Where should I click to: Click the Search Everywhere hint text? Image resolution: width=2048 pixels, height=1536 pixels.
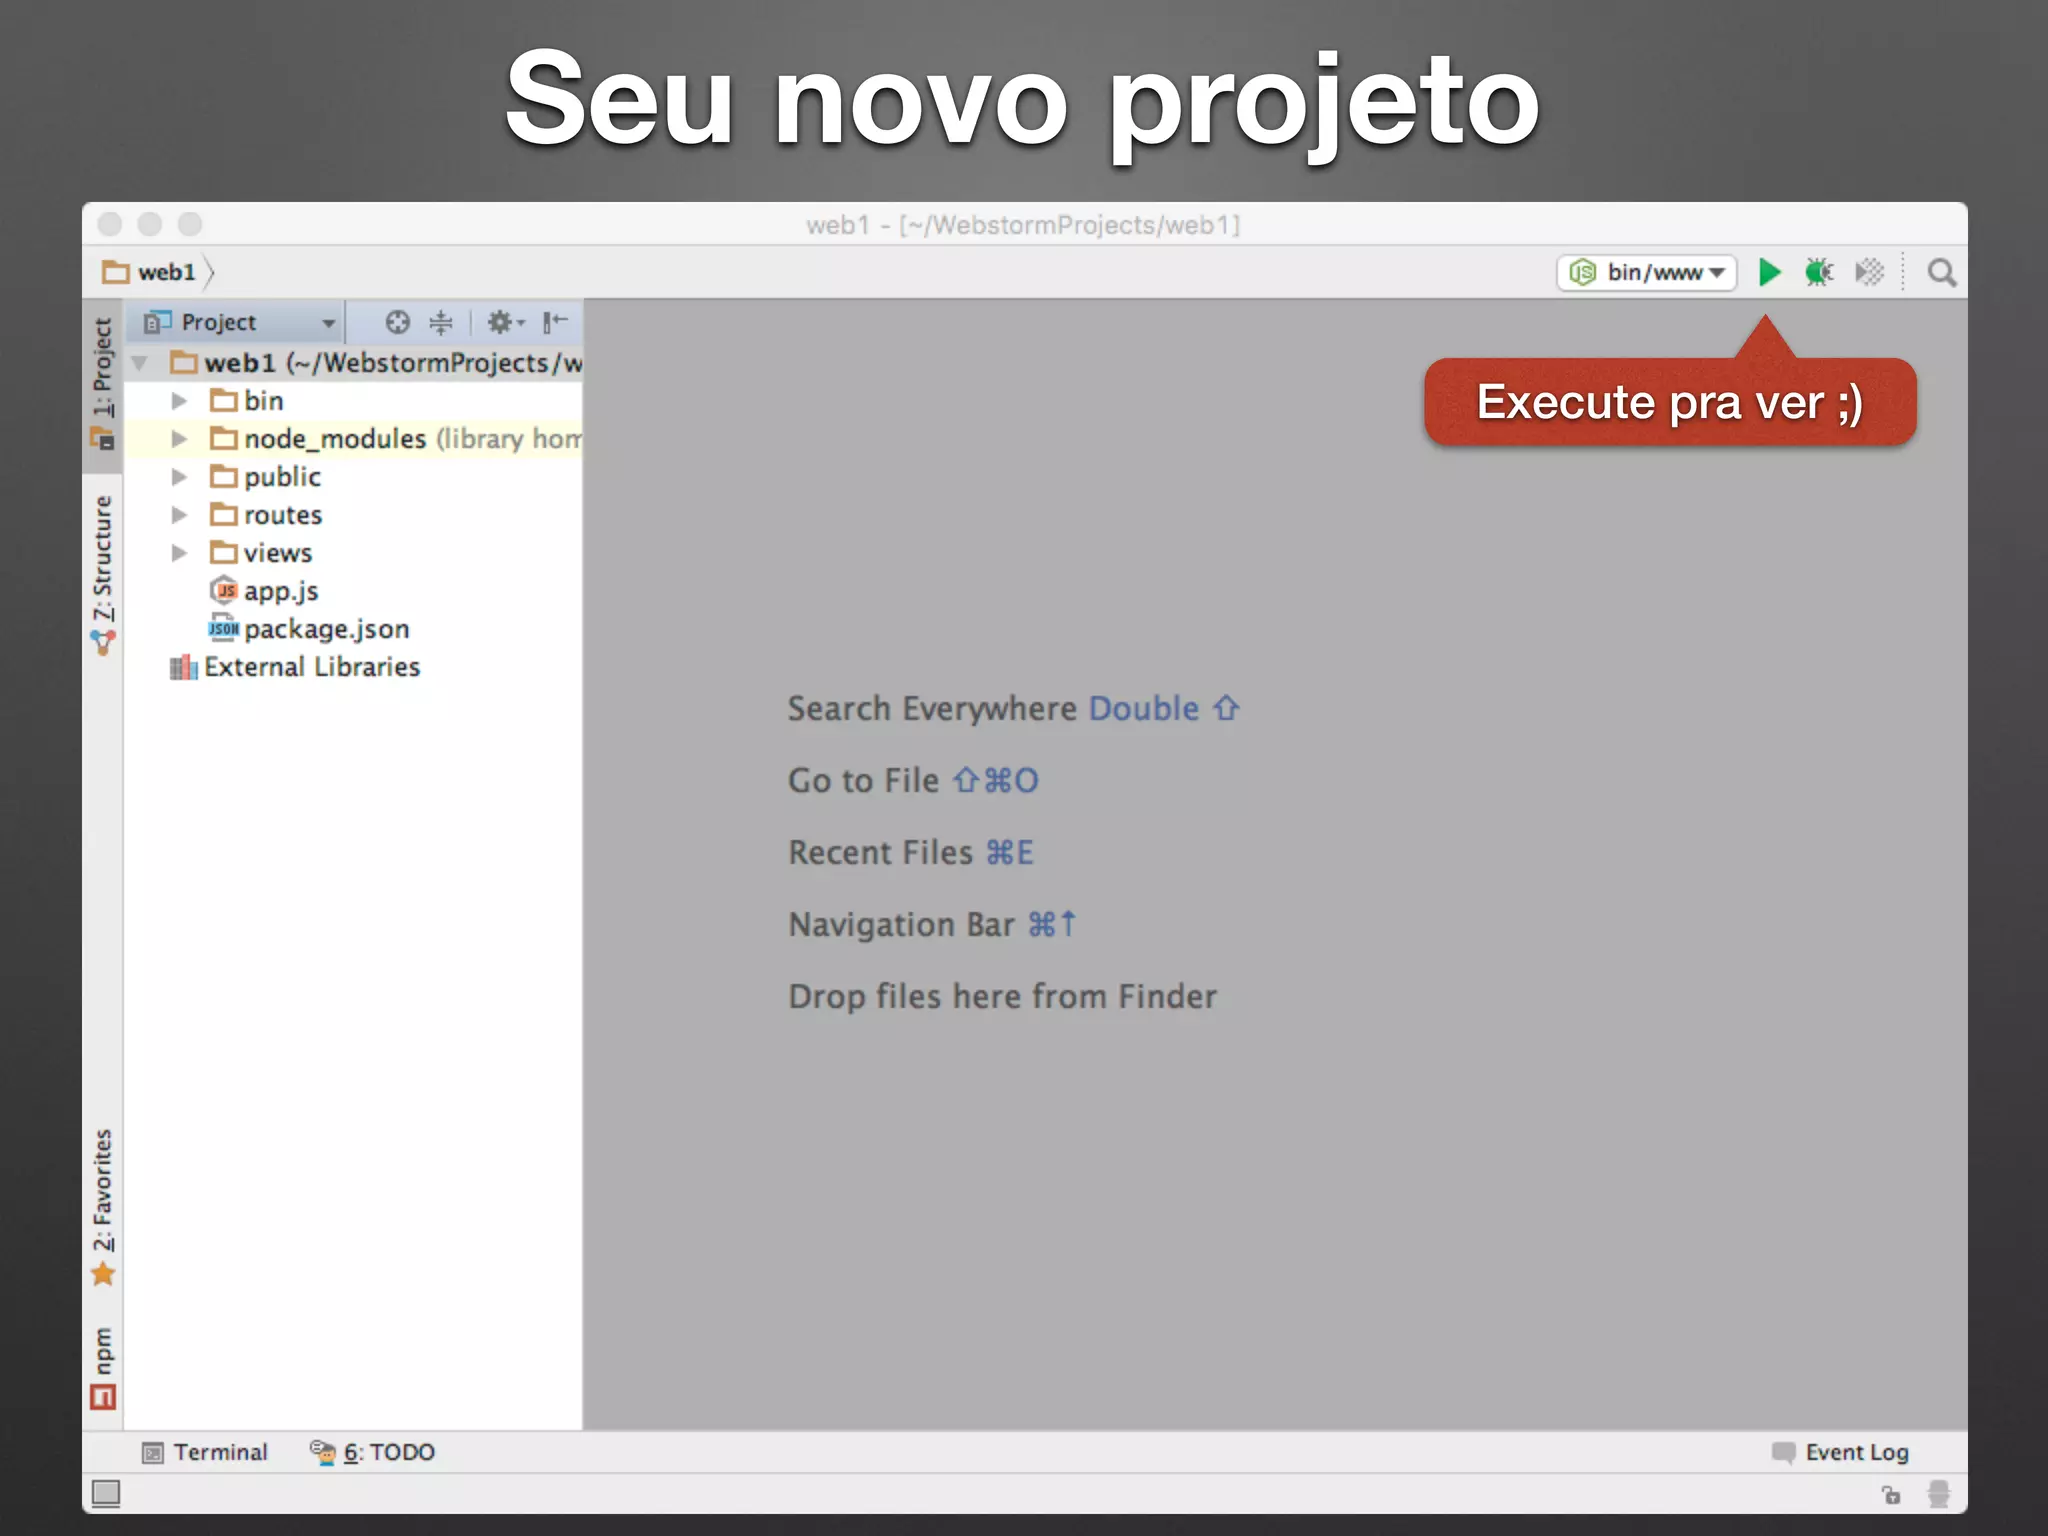1013,708
